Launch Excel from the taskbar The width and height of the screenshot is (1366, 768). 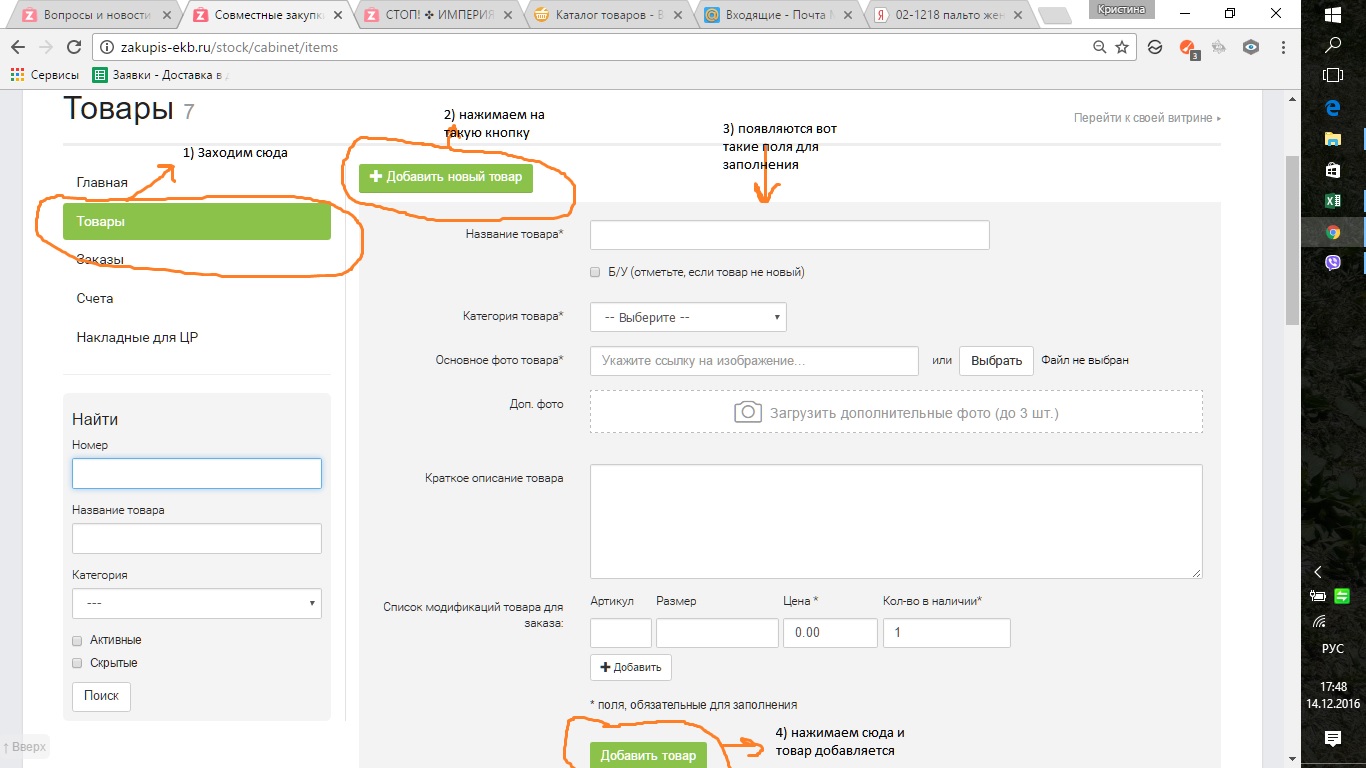pos(1332,200)
